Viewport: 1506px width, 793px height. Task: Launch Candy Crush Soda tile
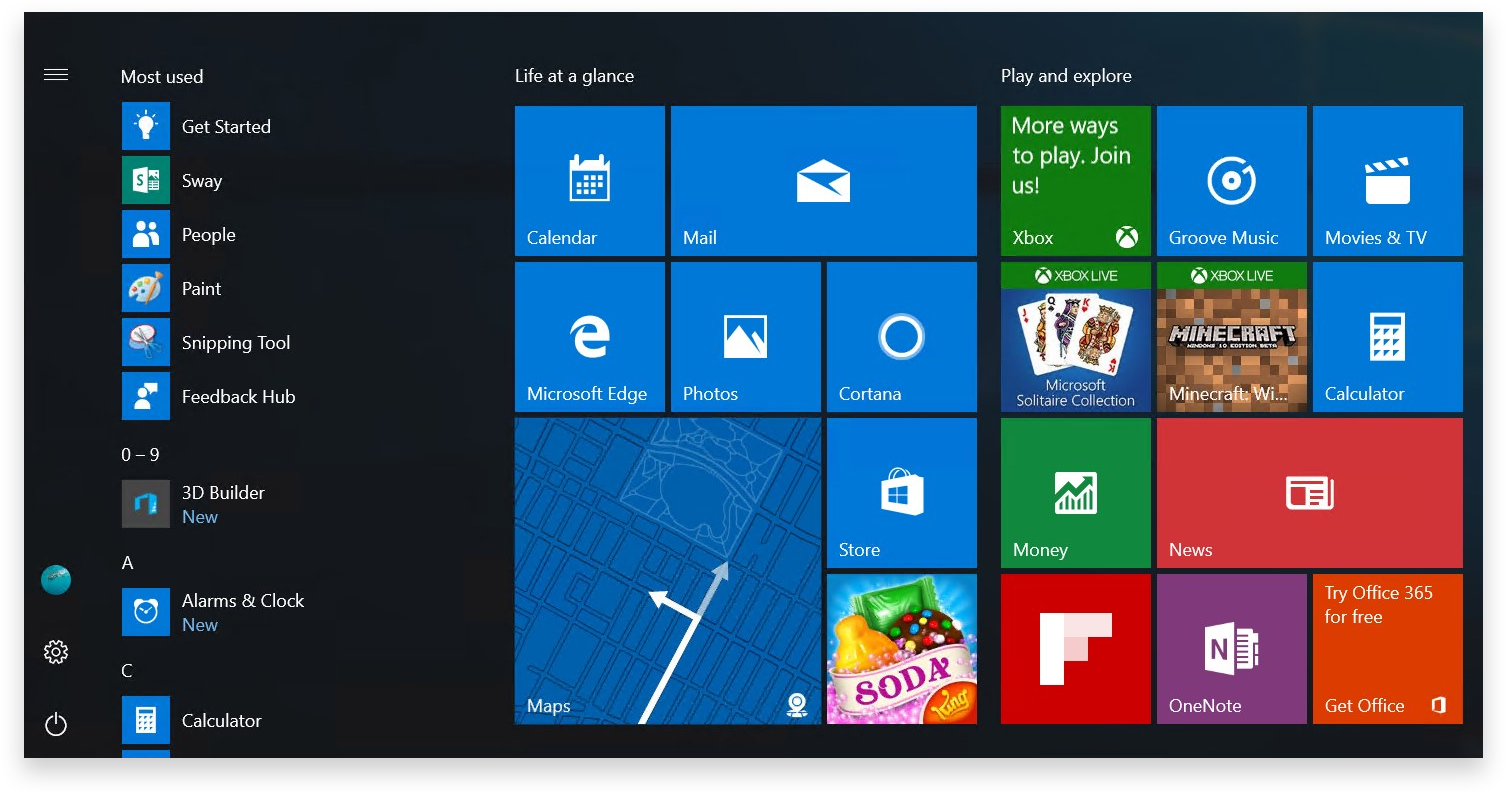tap(902, 649)
